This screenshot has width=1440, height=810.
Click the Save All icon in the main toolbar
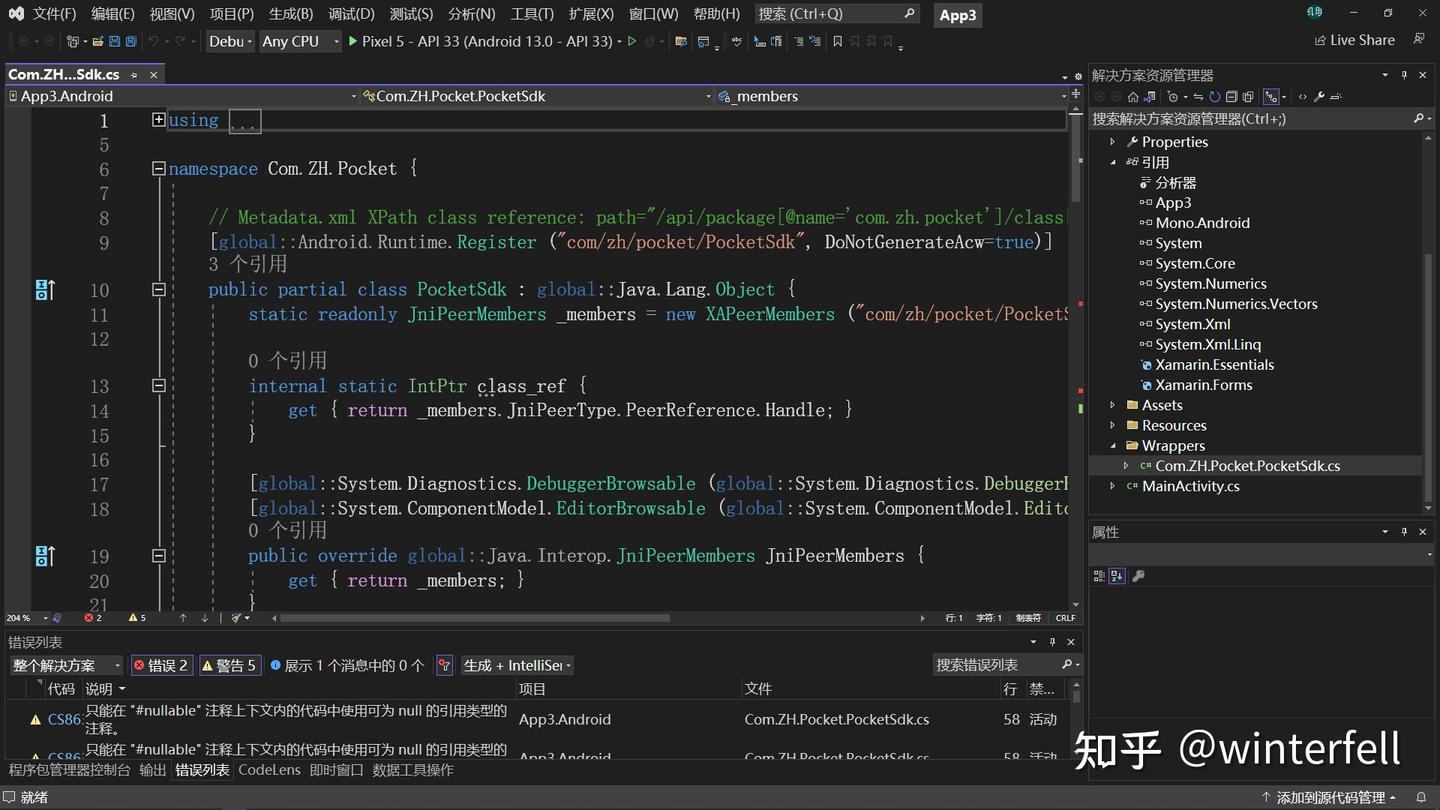tap(131, 42)
